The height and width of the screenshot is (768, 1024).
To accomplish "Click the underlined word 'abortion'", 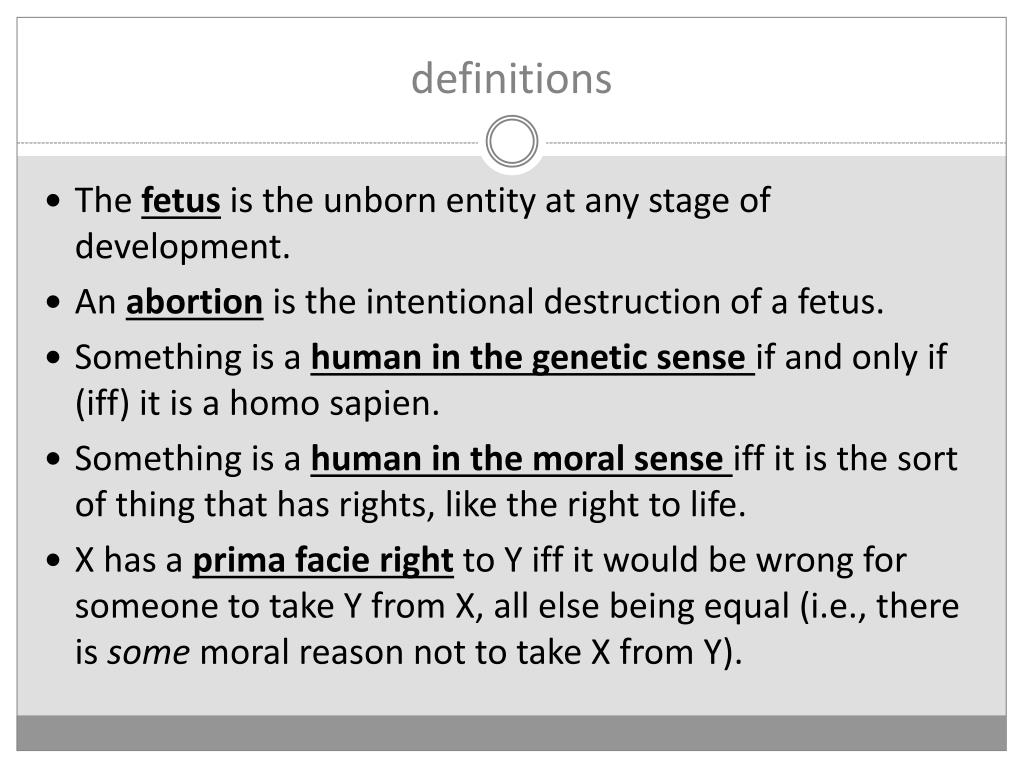I will [x=195, y=302].
